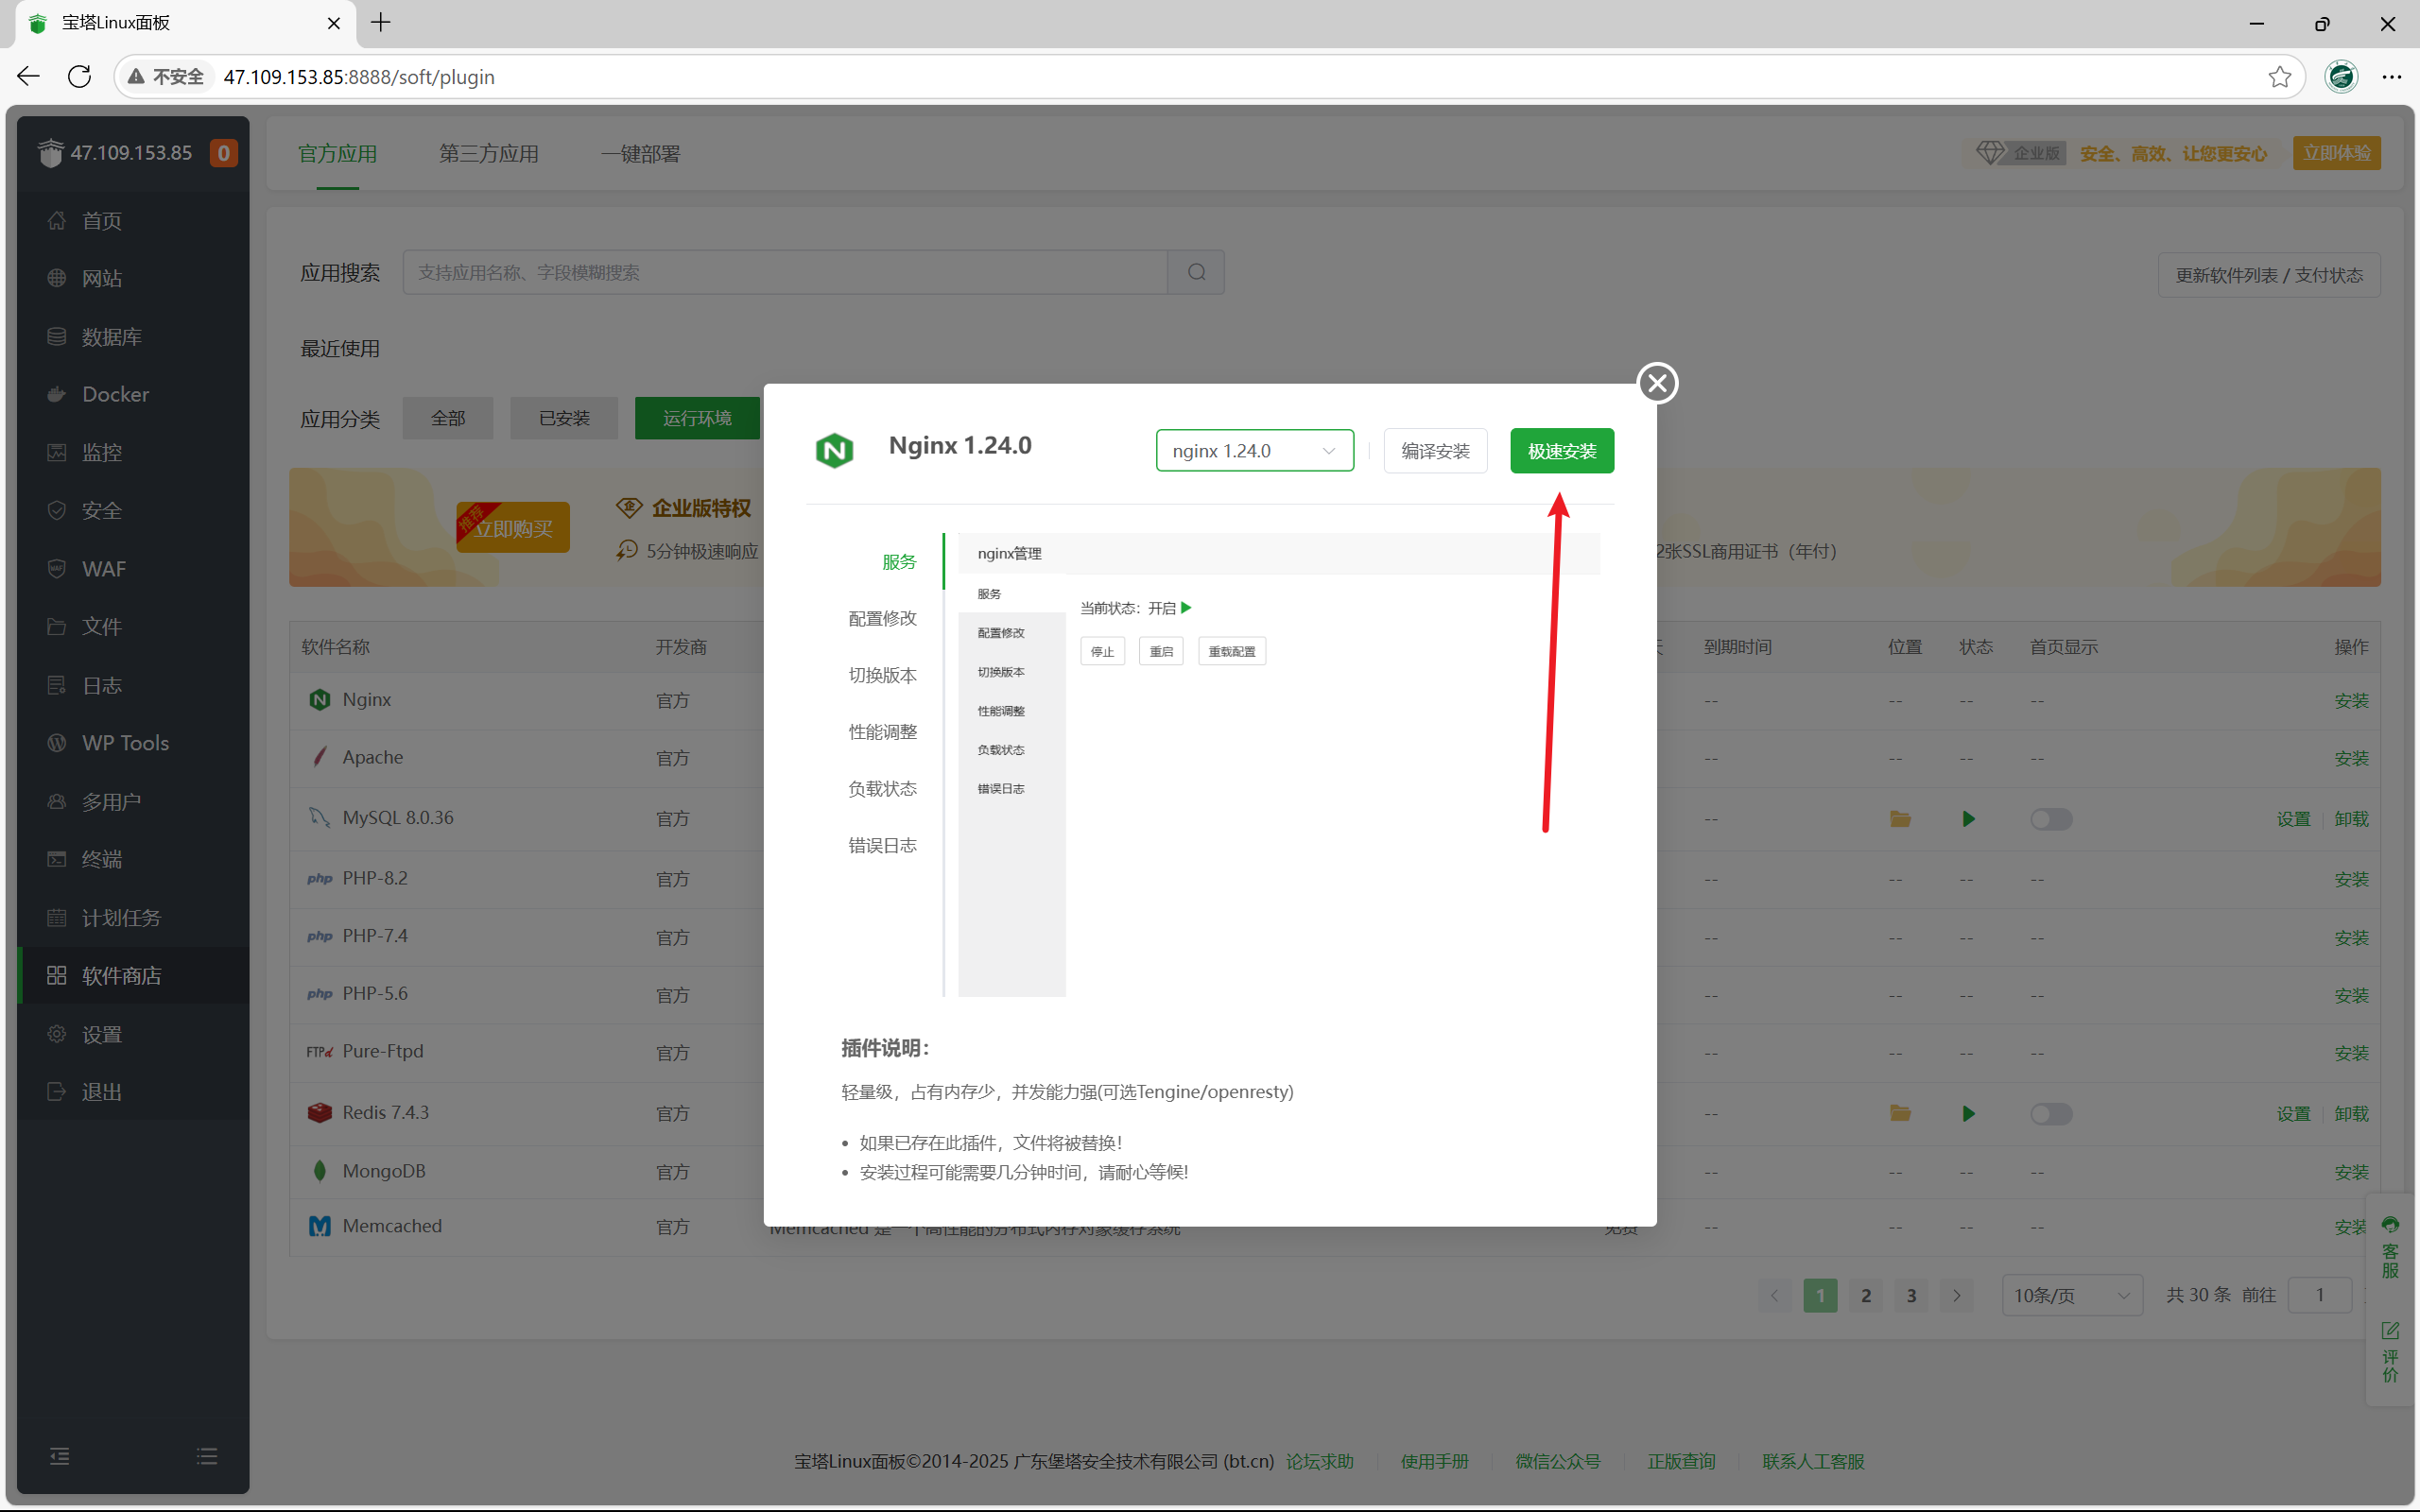The width and height of the screenshot is (2420, 1512).
Task: Toggle MySQL homepage display switch
Action: coord(2050,819)
